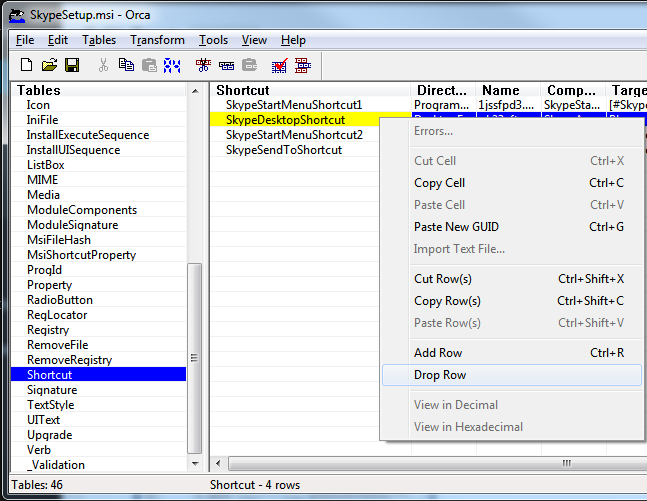
Task: Select the Registry table
Action: [99, 330]
